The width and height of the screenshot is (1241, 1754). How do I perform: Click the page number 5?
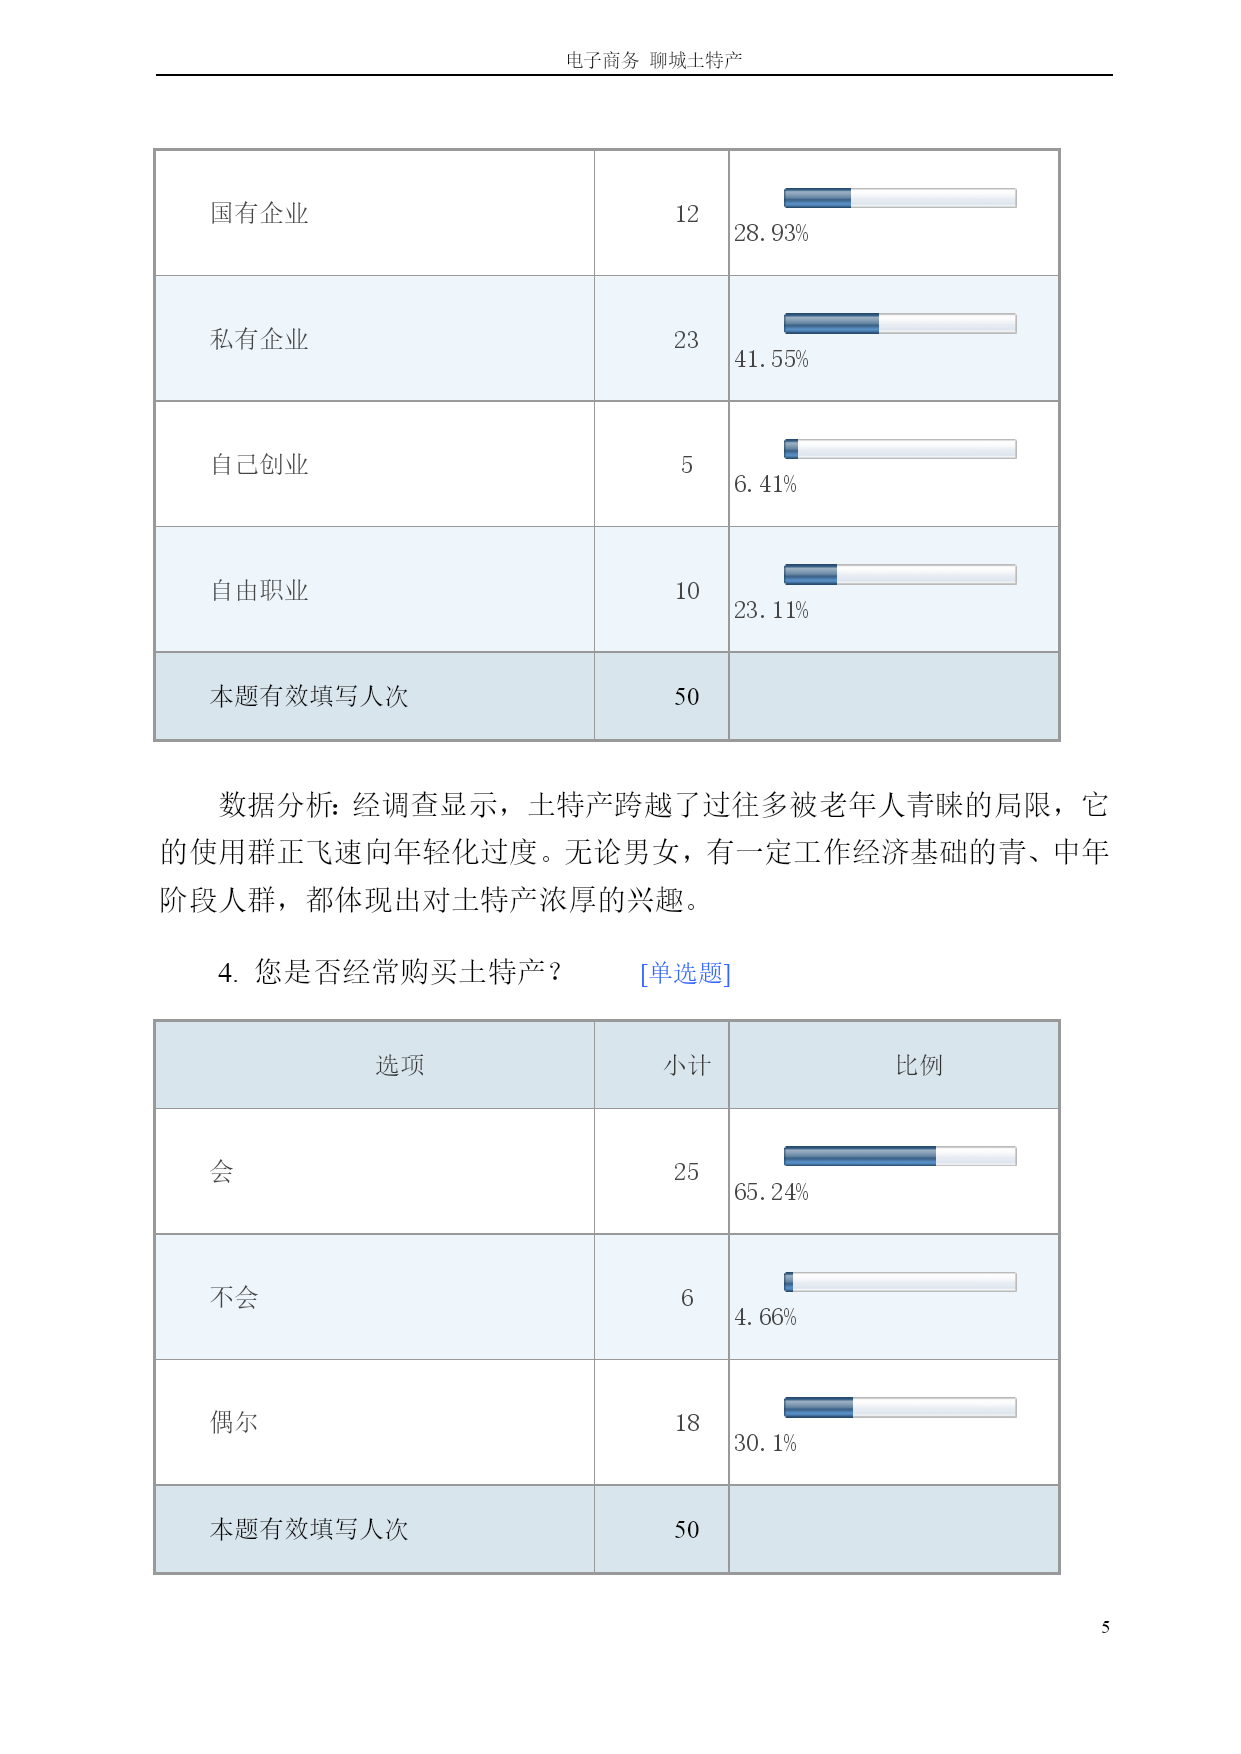[1105, 1627]
